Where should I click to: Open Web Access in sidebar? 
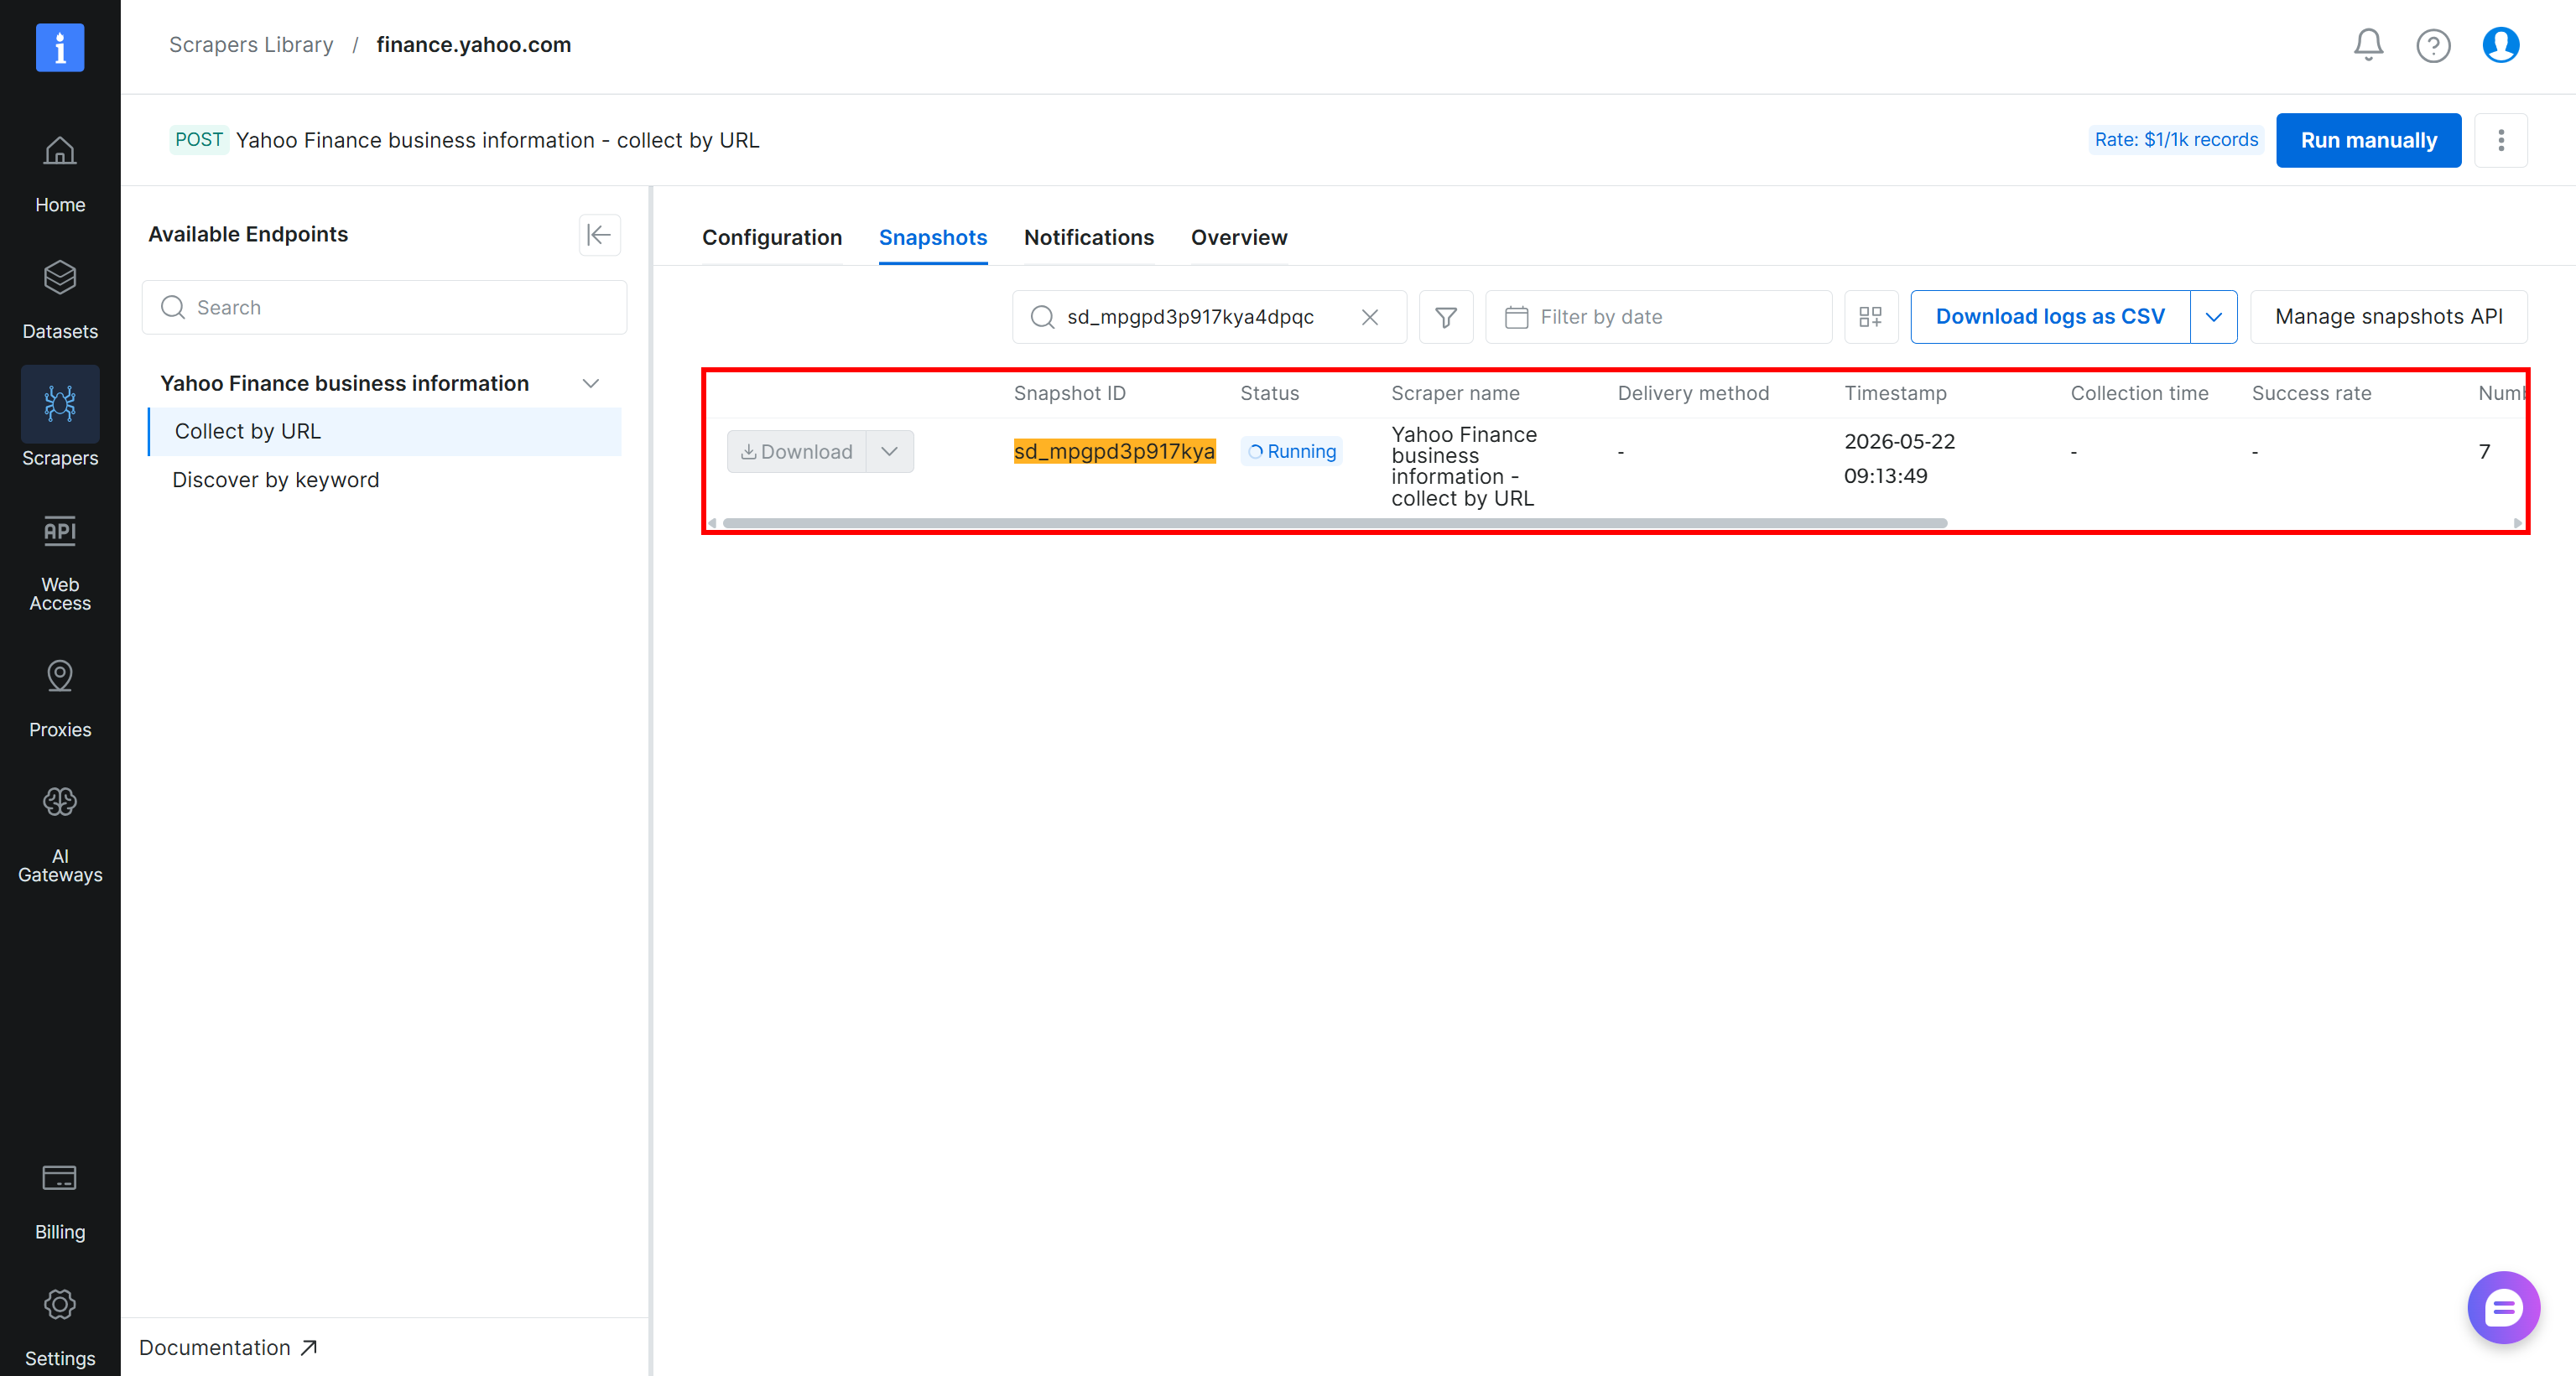[60, 563]
